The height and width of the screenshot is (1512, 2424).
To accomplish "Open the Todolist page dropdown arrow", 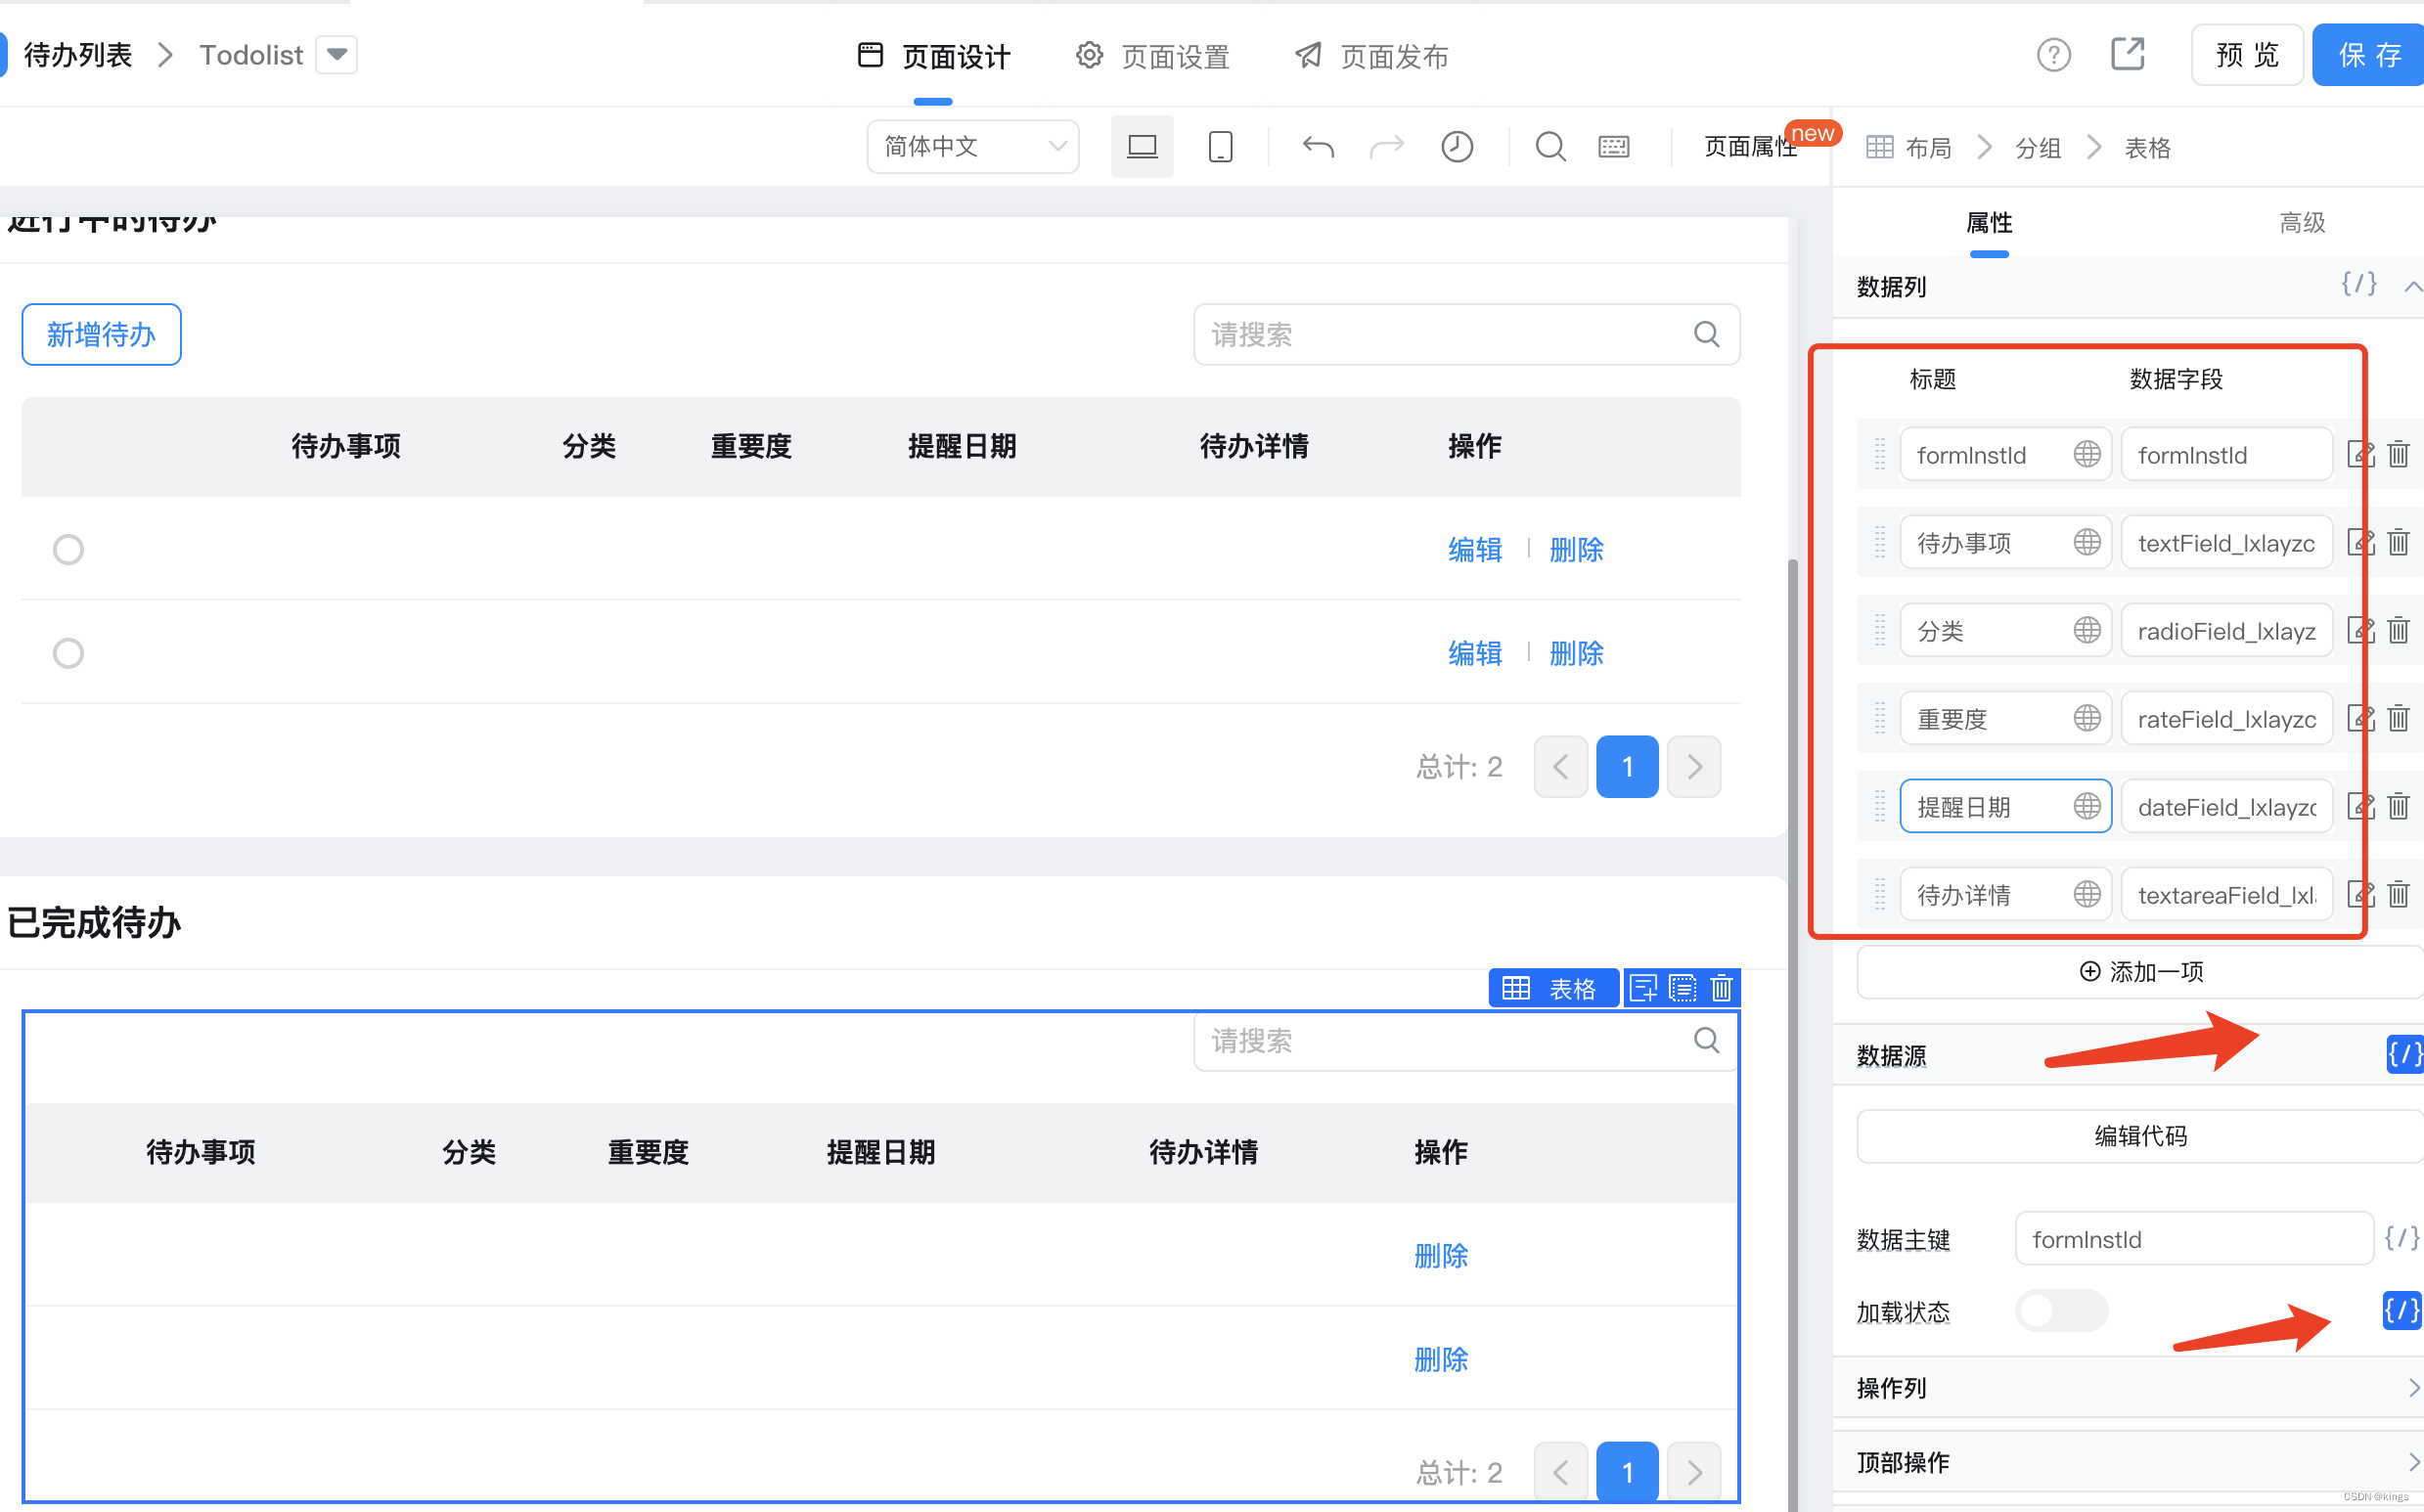I will pyautogui.click(x=337, y=54).
